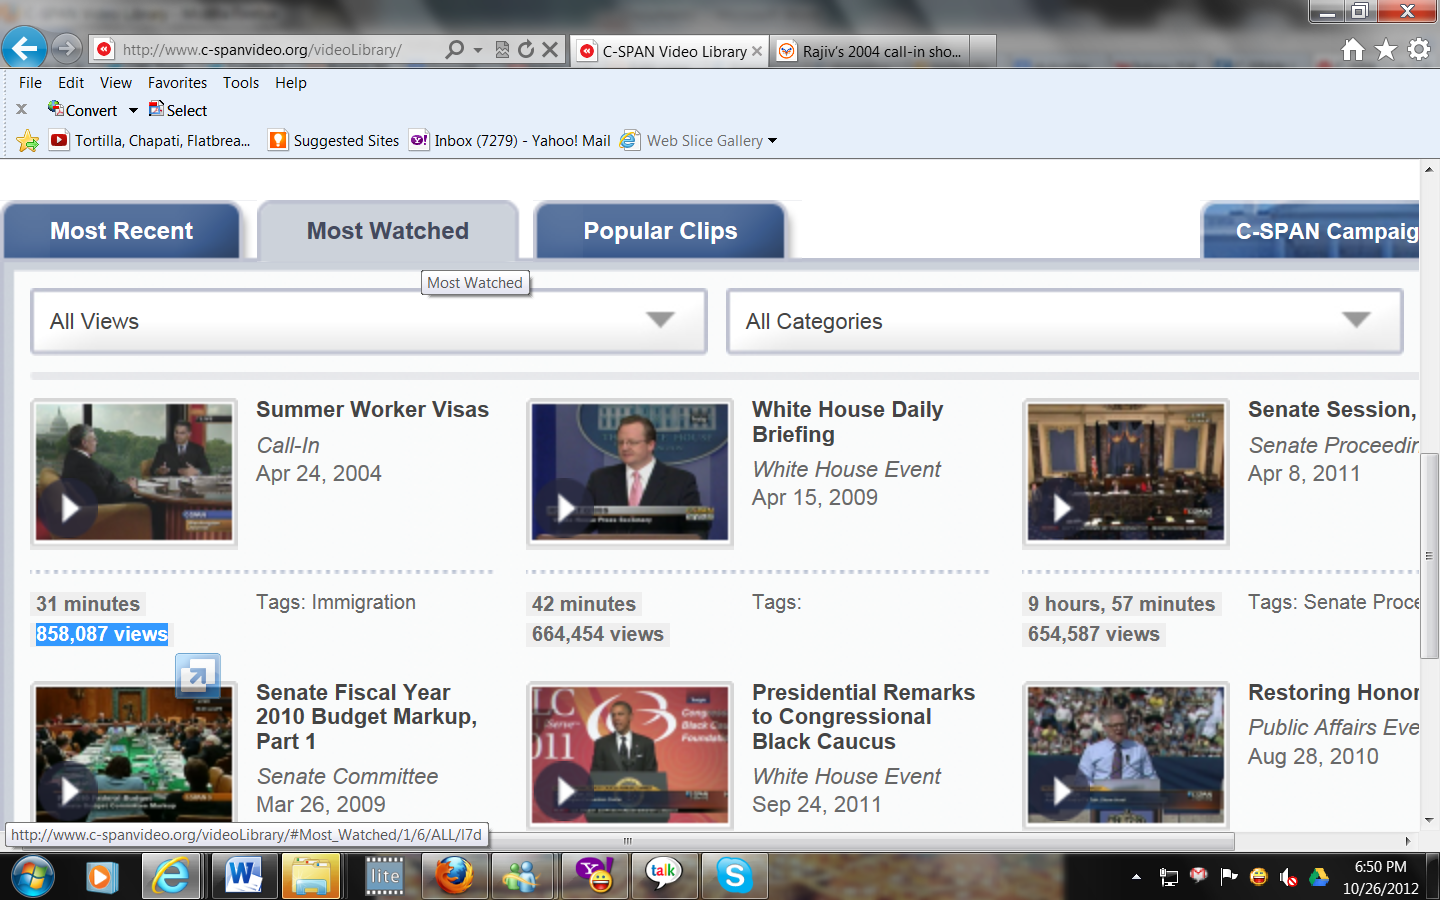1440x900 pixels.
Task: Open the Tortilla, Chapati, Flatbread favorite
Action: [x=151, y=141]
